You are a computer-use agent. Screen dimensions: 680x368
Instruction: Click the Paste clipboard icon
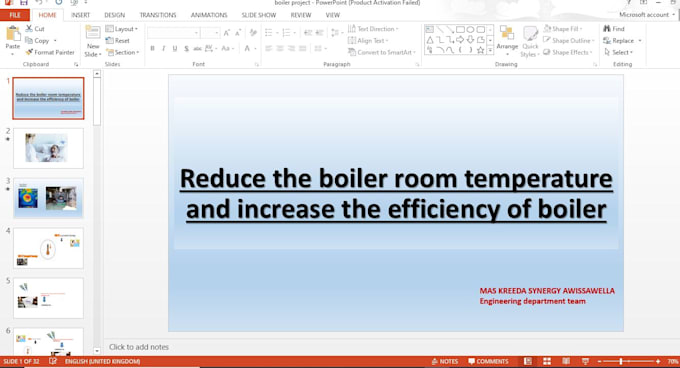click(13, 34)
